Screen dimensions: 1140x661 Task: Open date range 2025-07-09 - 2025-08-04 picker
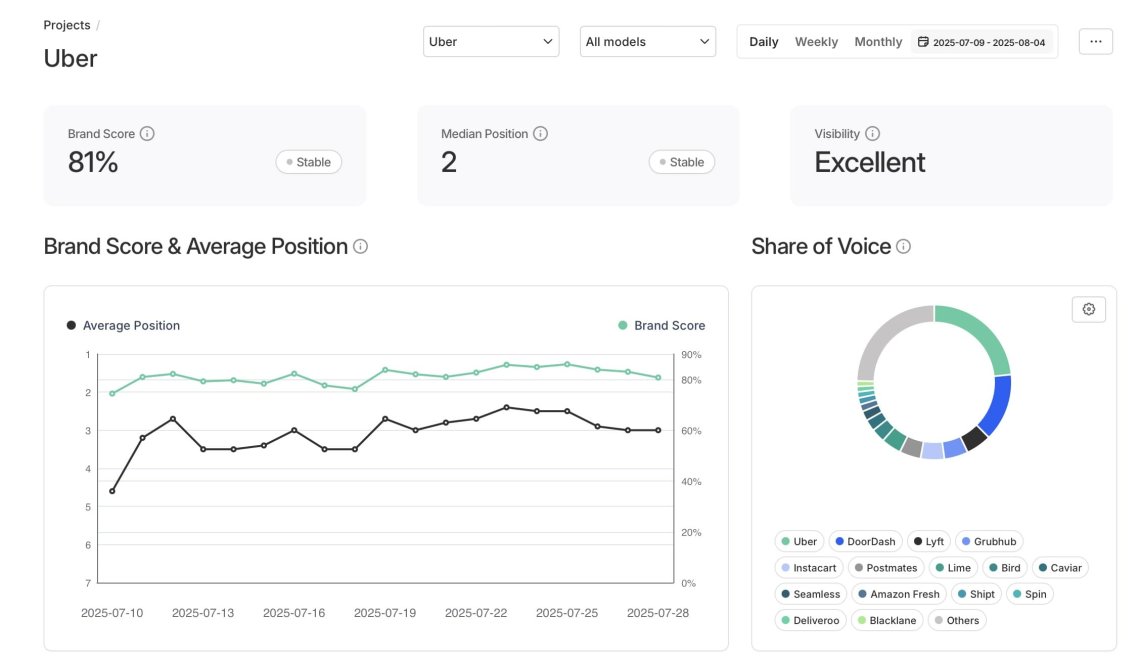982,42
